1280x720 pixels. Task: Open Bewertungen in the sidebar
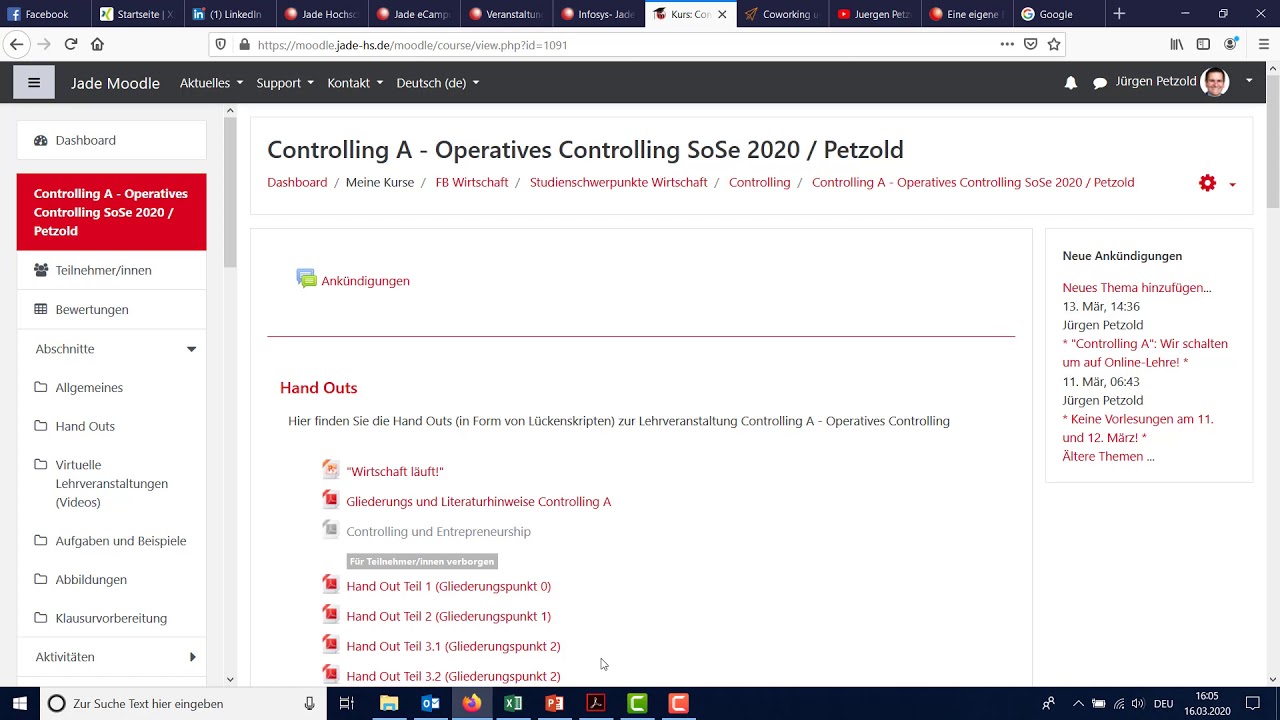(x=112, y=309)
